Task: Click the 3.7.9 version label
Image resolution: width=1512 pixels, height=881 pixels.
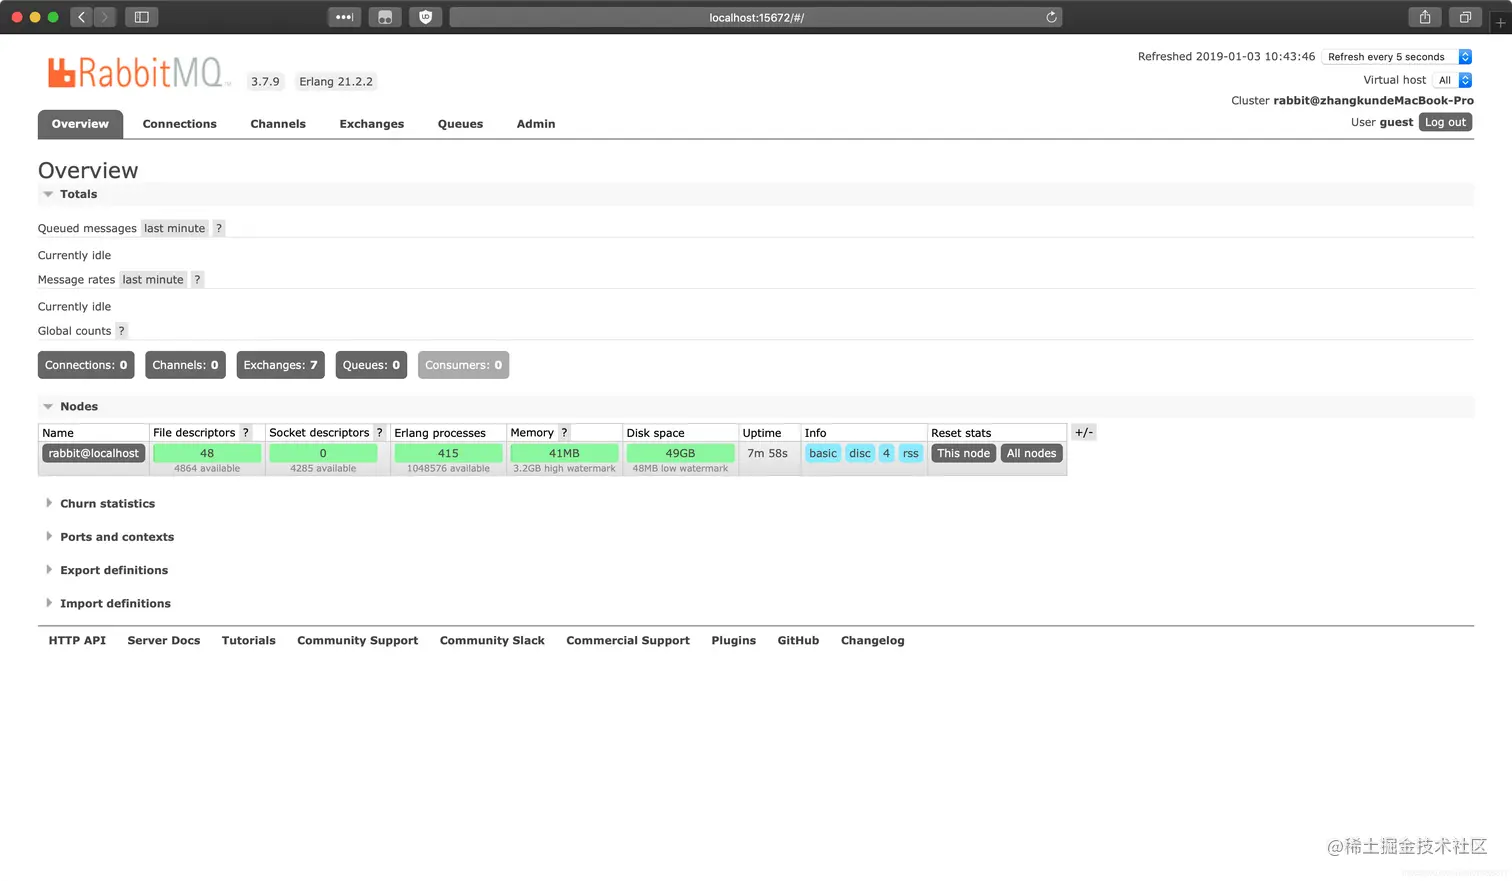Action: tap(265, 82)
